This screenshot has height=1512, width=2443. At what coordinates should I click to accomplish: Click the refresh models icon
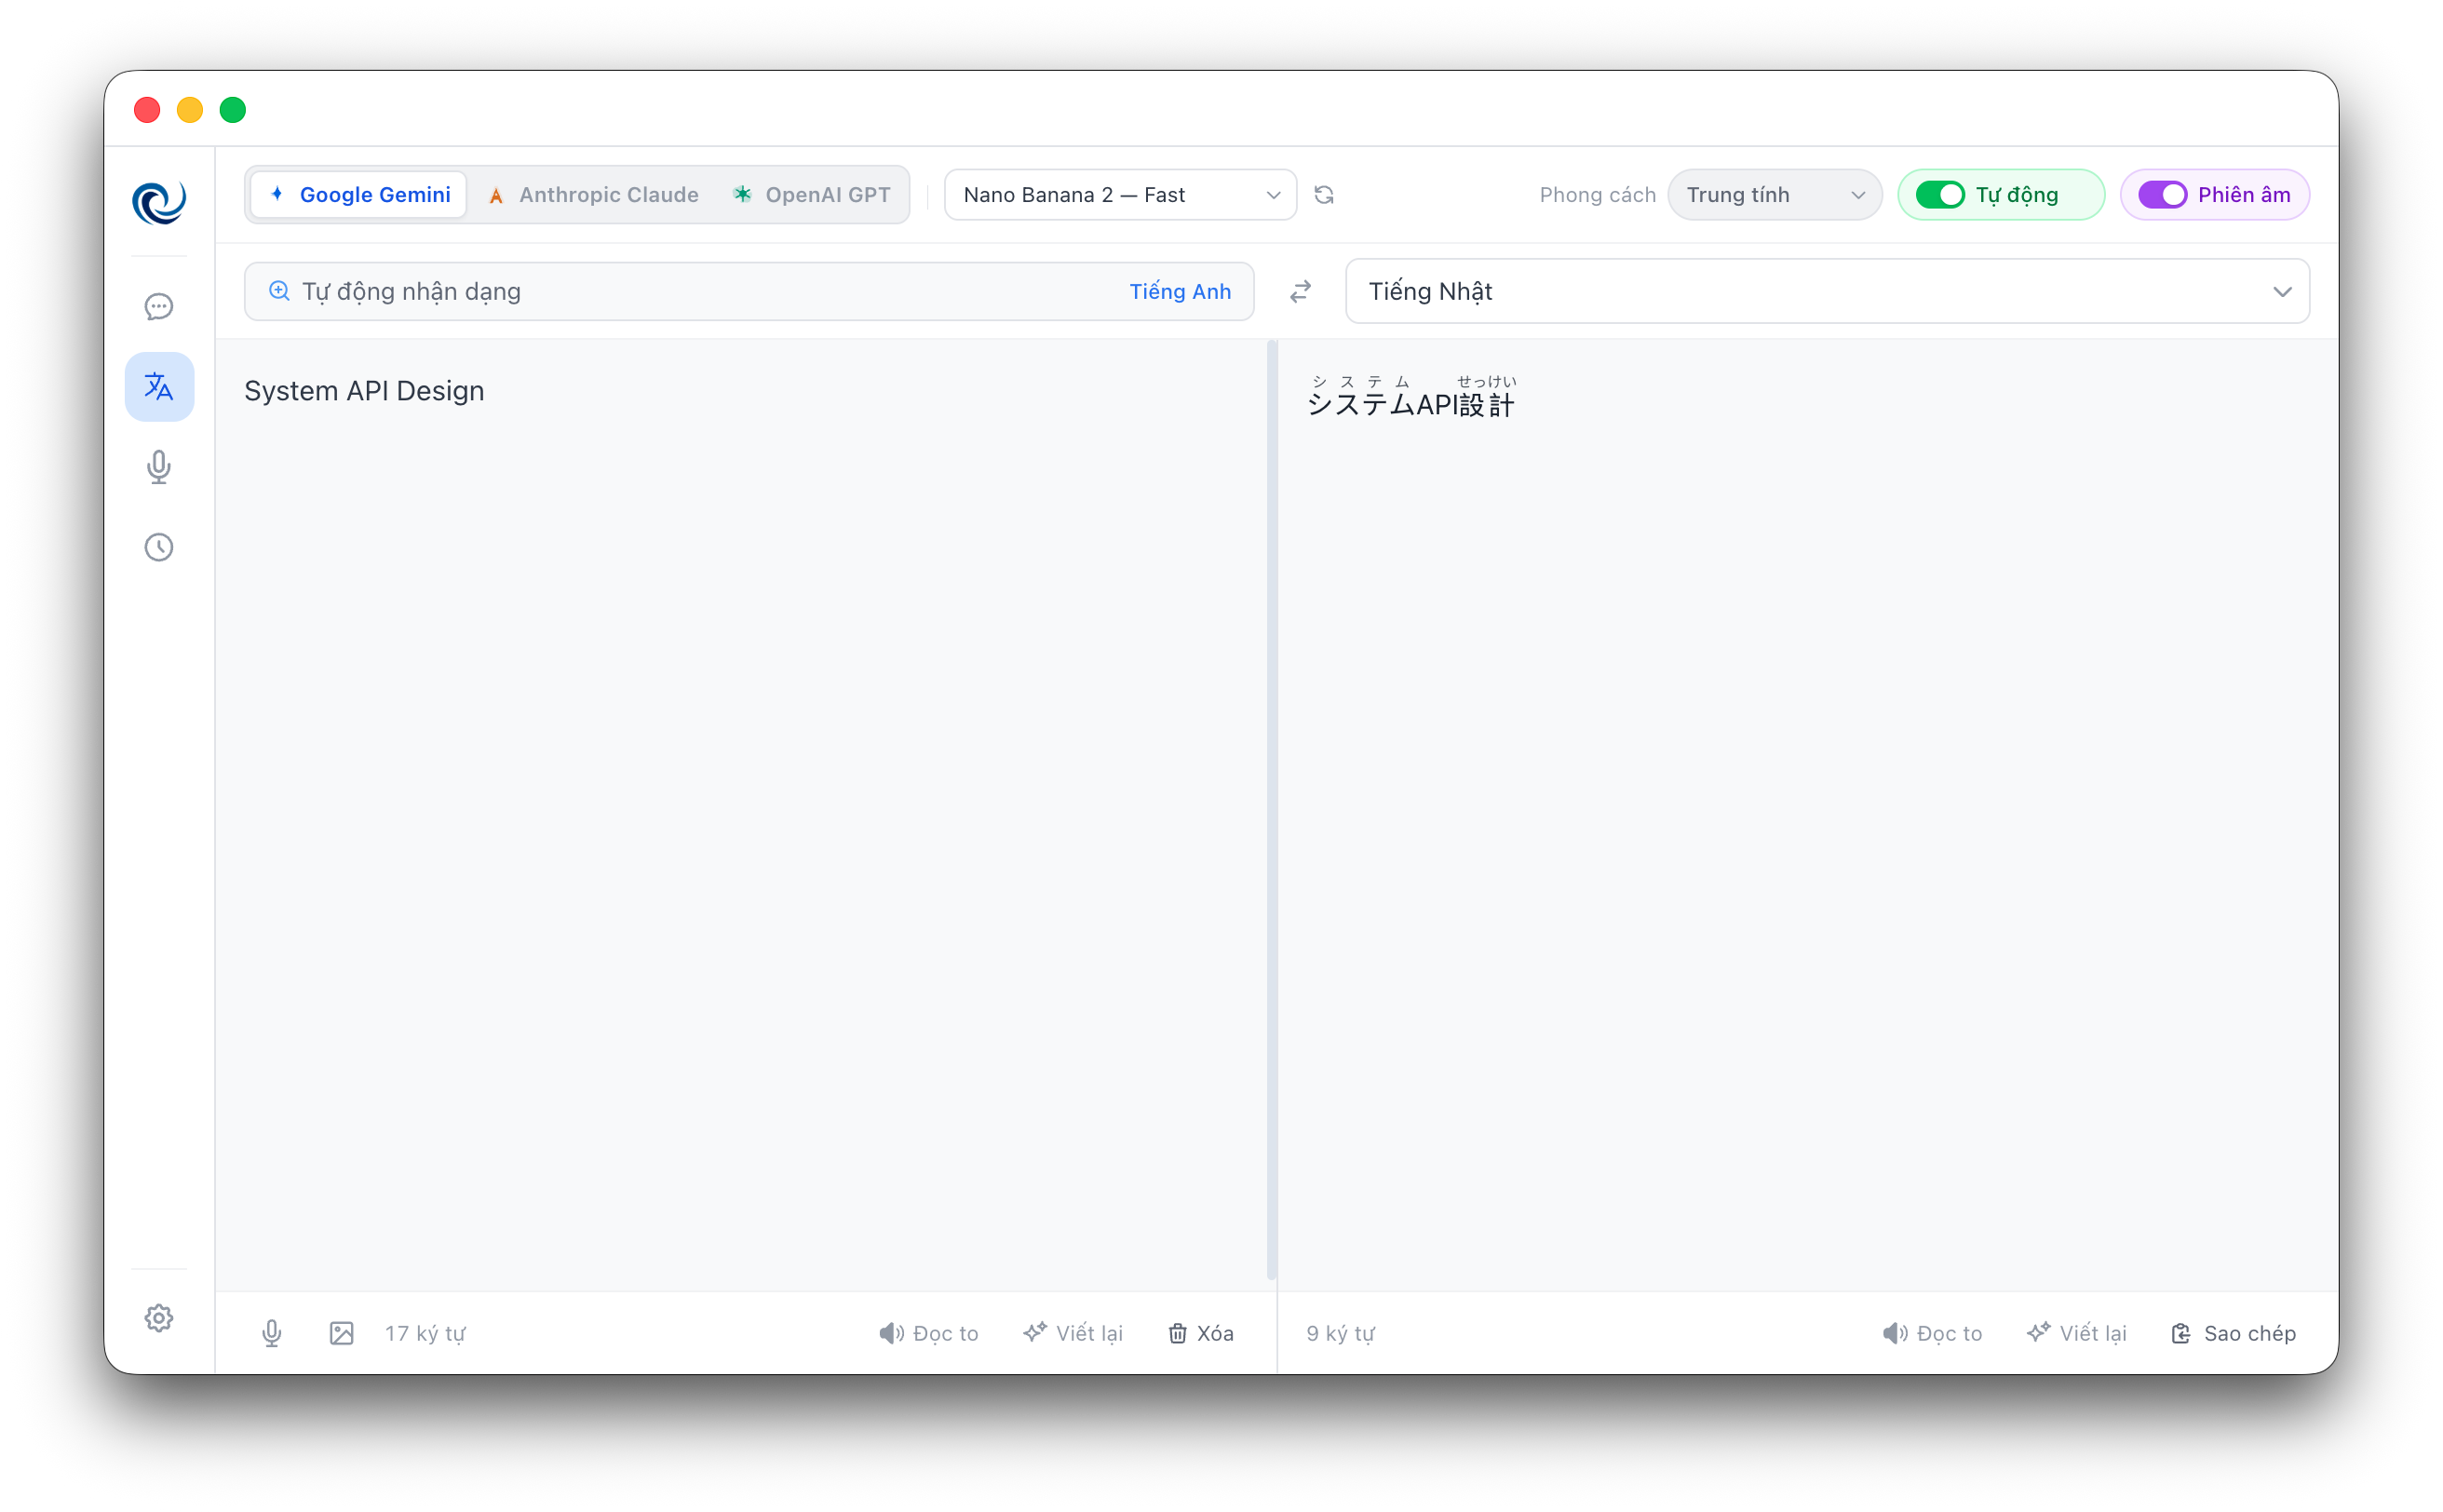[1324, 195]
